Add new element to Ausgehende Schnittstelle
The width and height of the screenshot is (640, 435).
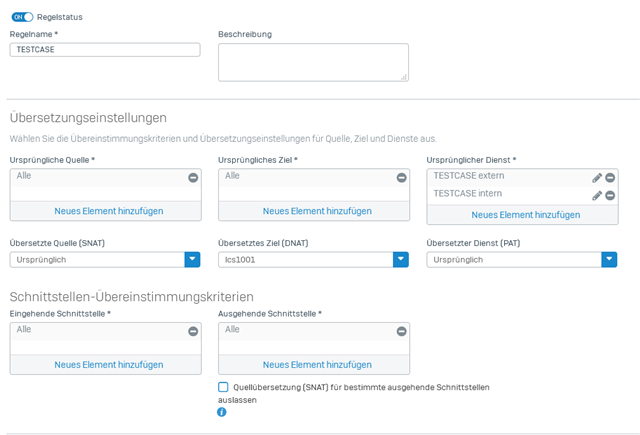317,365
